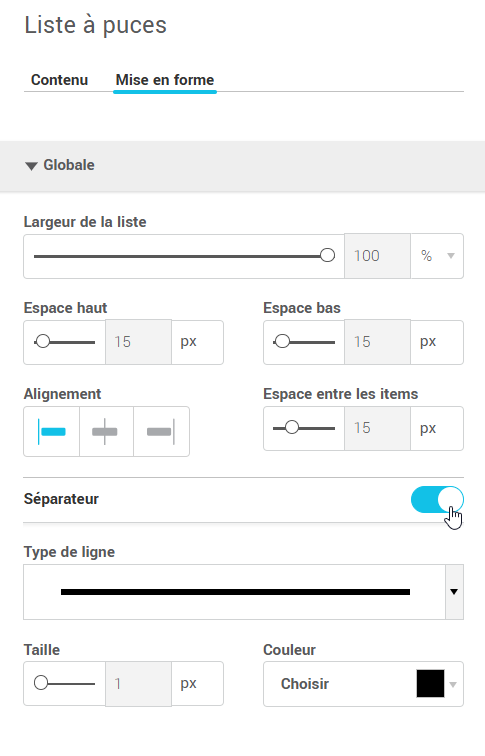Click the Taille value input field
Screen dimensions: 485x756
pyautogui.click(x=138, y=684)
